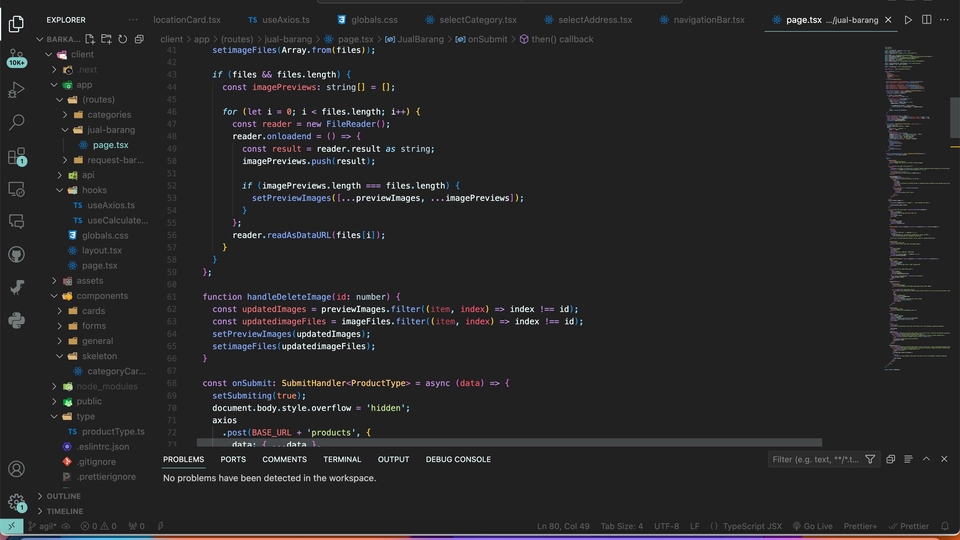Switch to navigationBar.tsx tab
The height and width of the screenshot is (540, 960).
coord(702,20)
